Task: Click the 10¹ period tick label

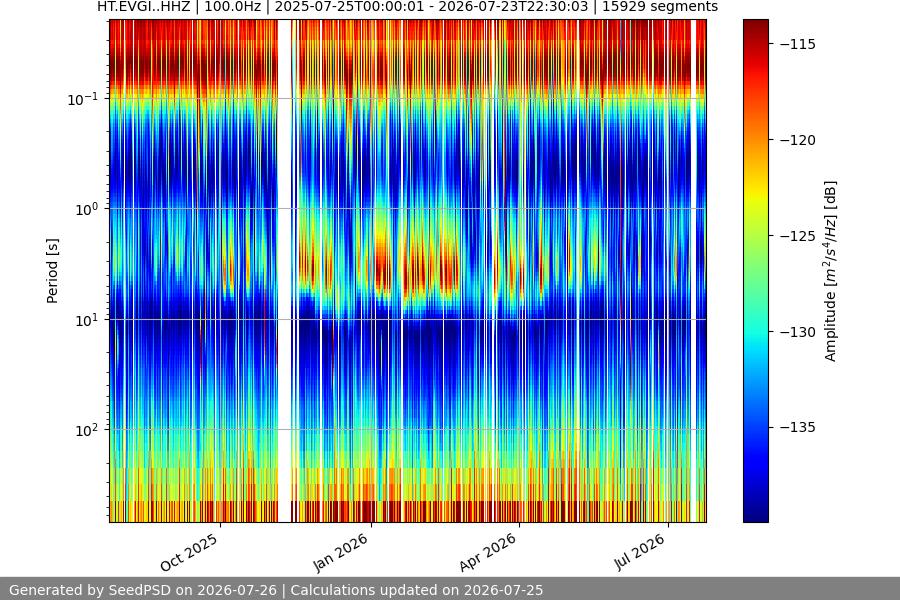Action: coord(87,320)
